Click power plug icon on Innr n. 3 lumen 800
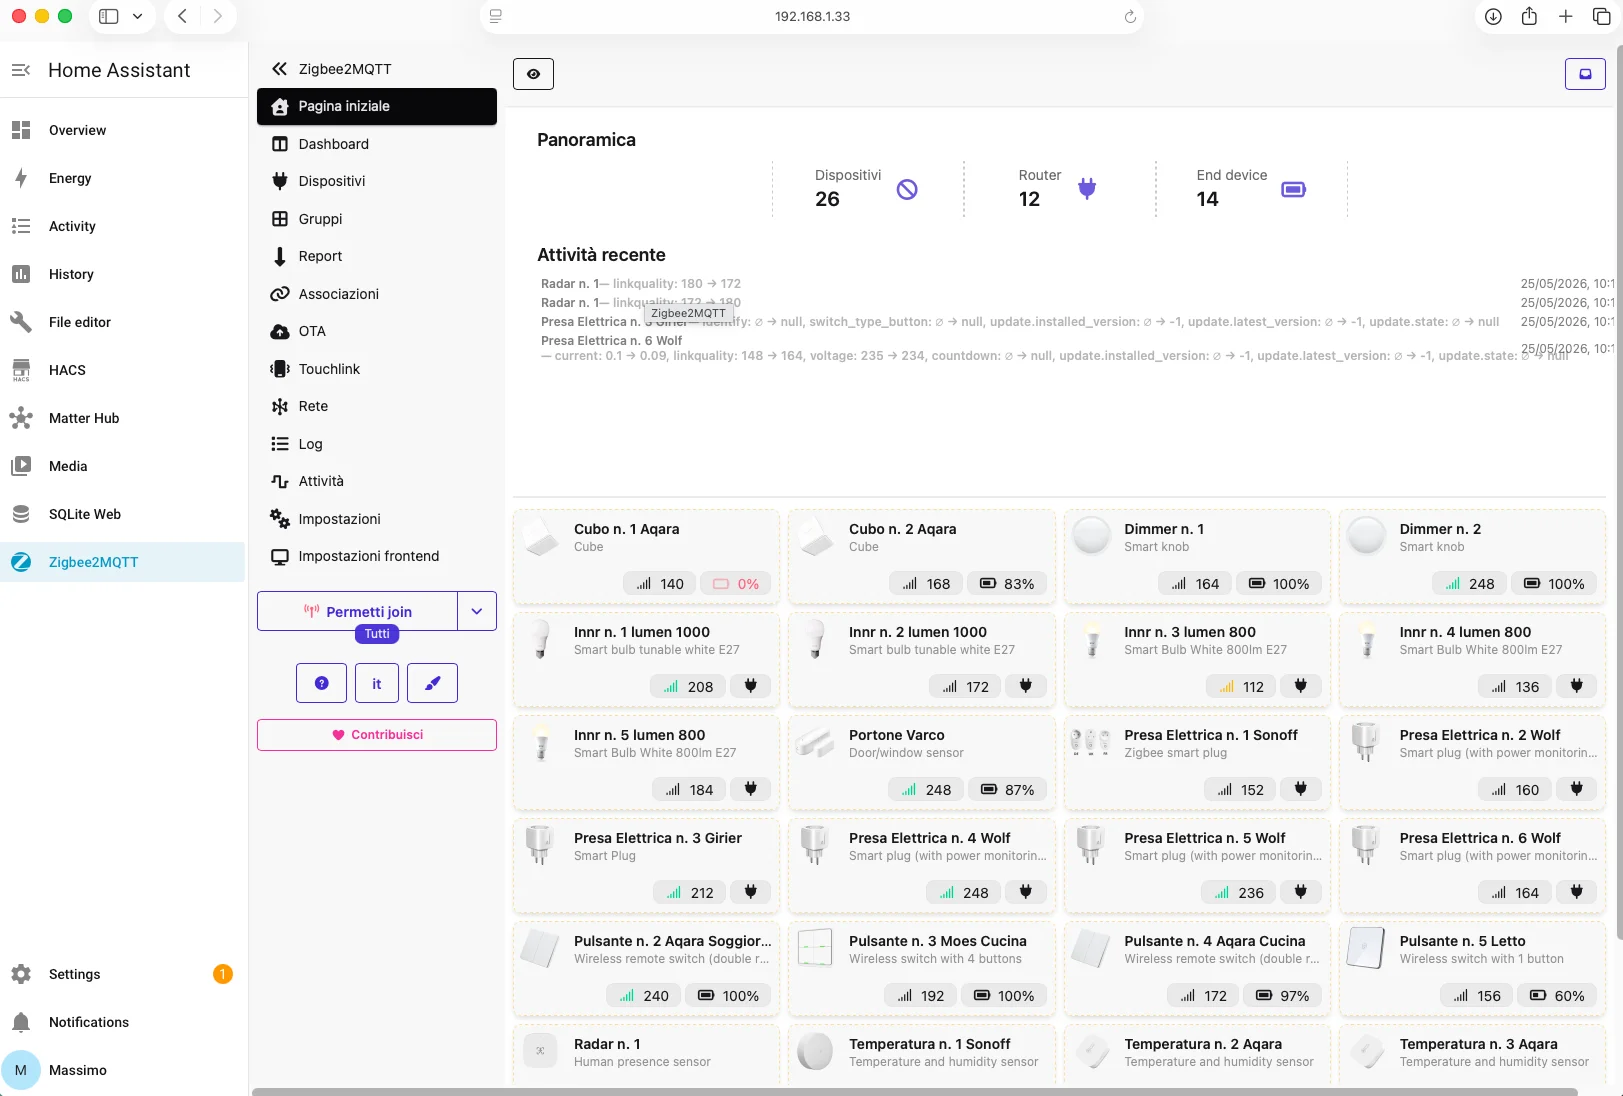Screen dimensions: 1623x1096 pos(1301,687)
